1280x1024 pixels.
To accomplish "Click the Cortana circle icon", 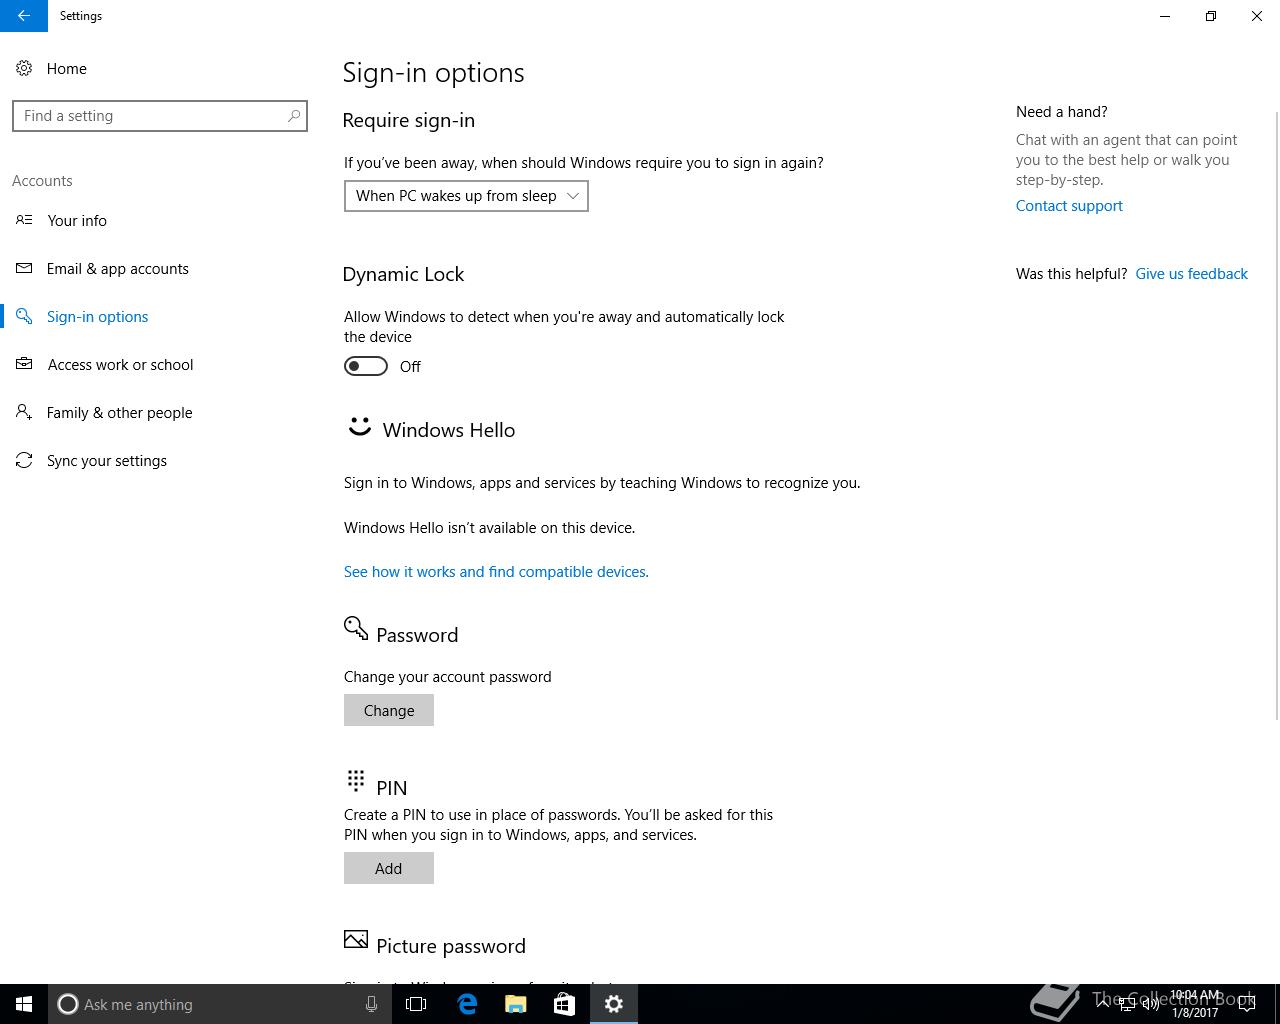I will (x=68, y=1004).
